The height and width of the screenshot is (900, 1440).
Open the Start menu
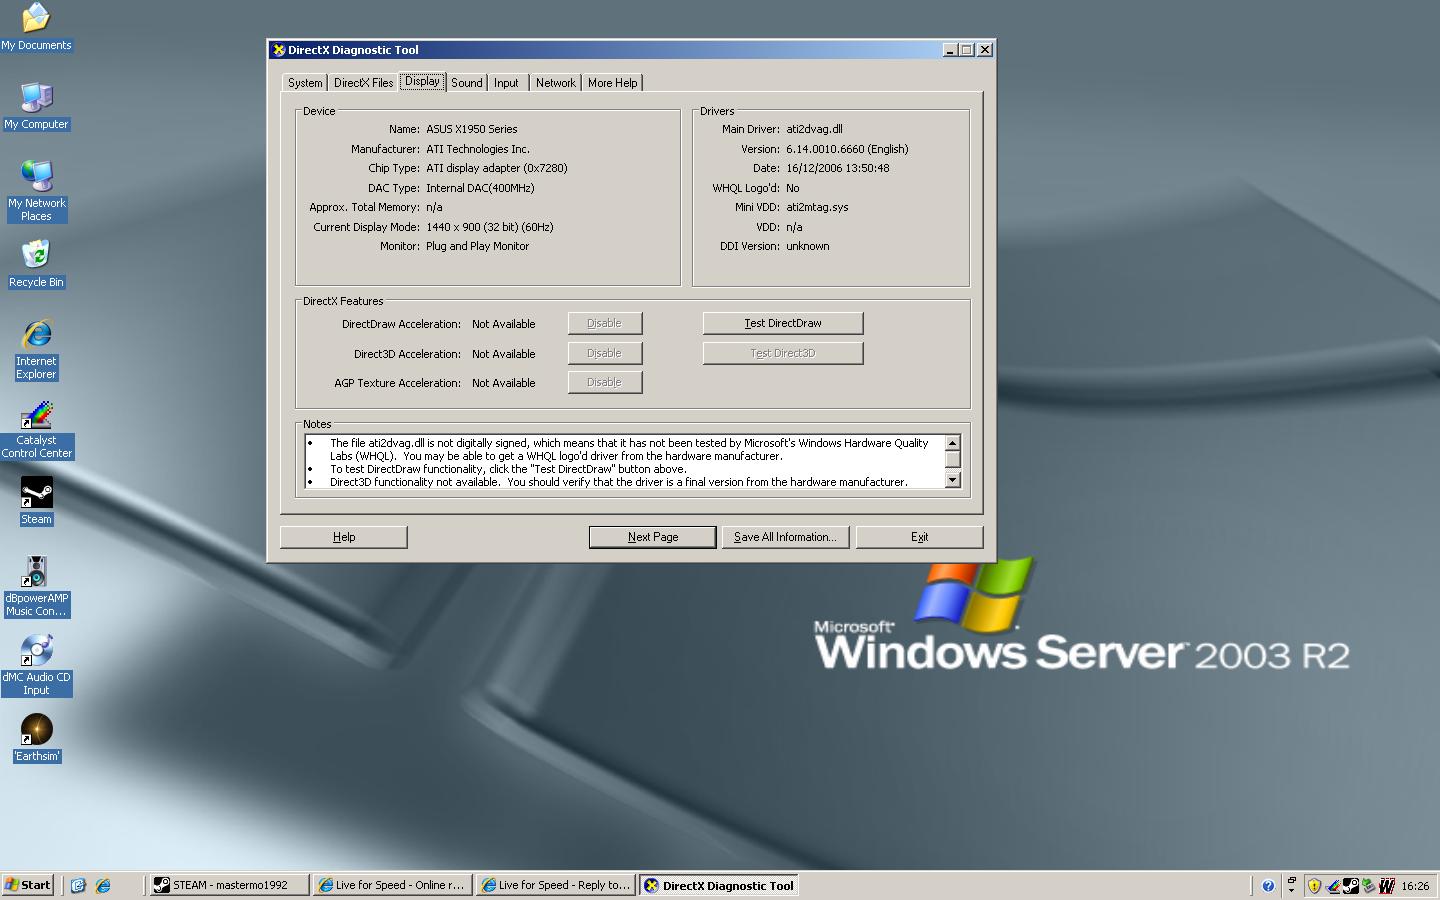click(x=28, y=885)
